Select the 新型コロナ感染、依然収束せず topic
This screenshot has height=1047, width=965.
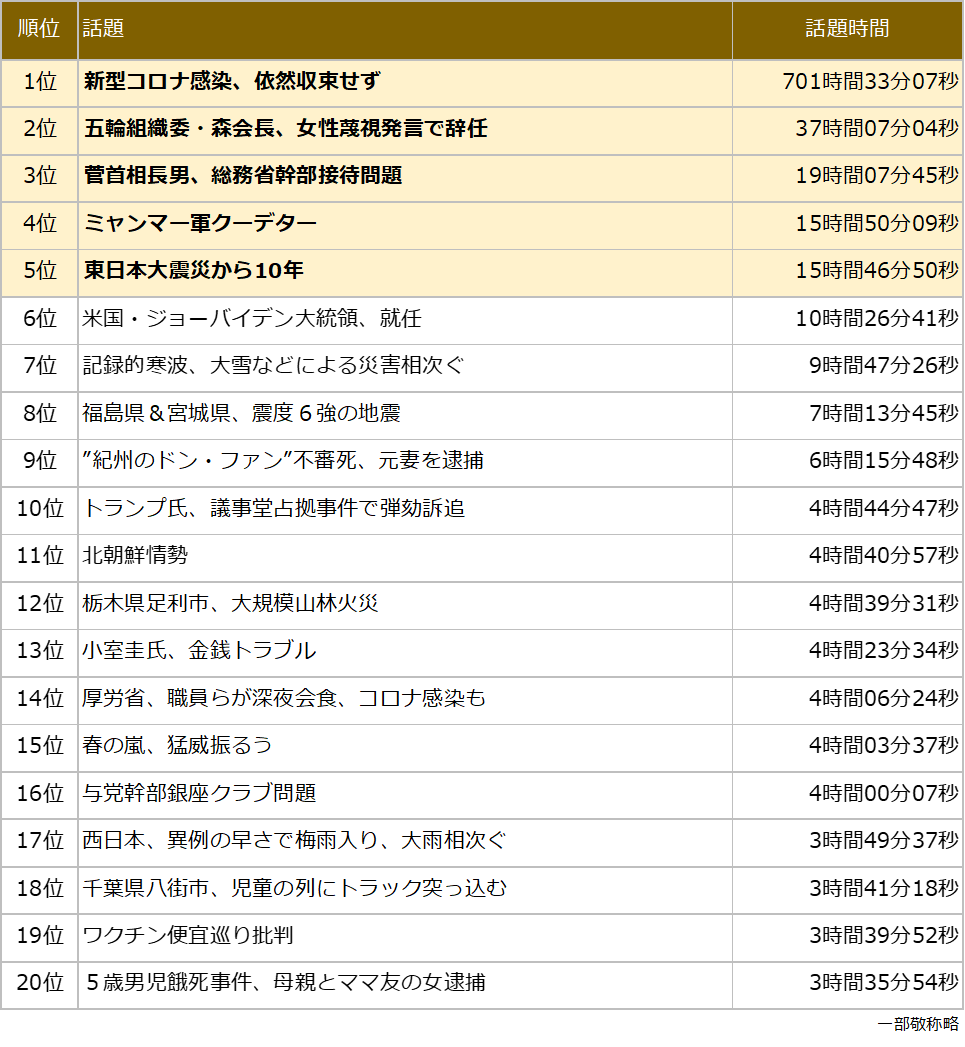[x=232, y=81]
